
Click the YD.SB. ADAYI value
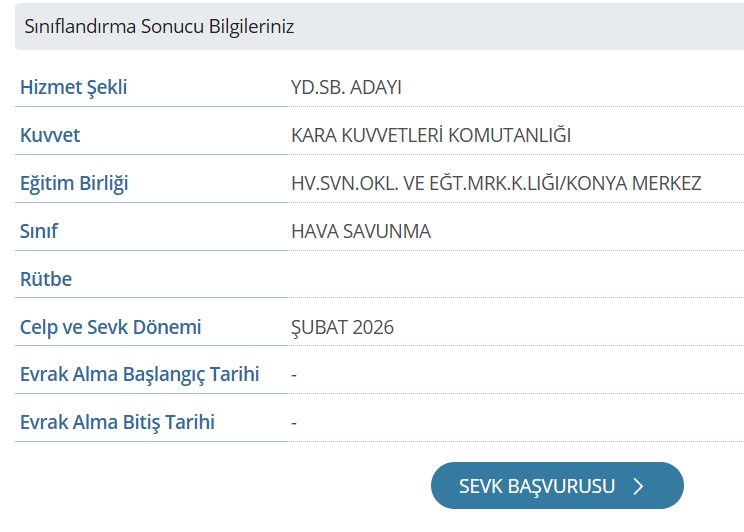click(346, 87)
